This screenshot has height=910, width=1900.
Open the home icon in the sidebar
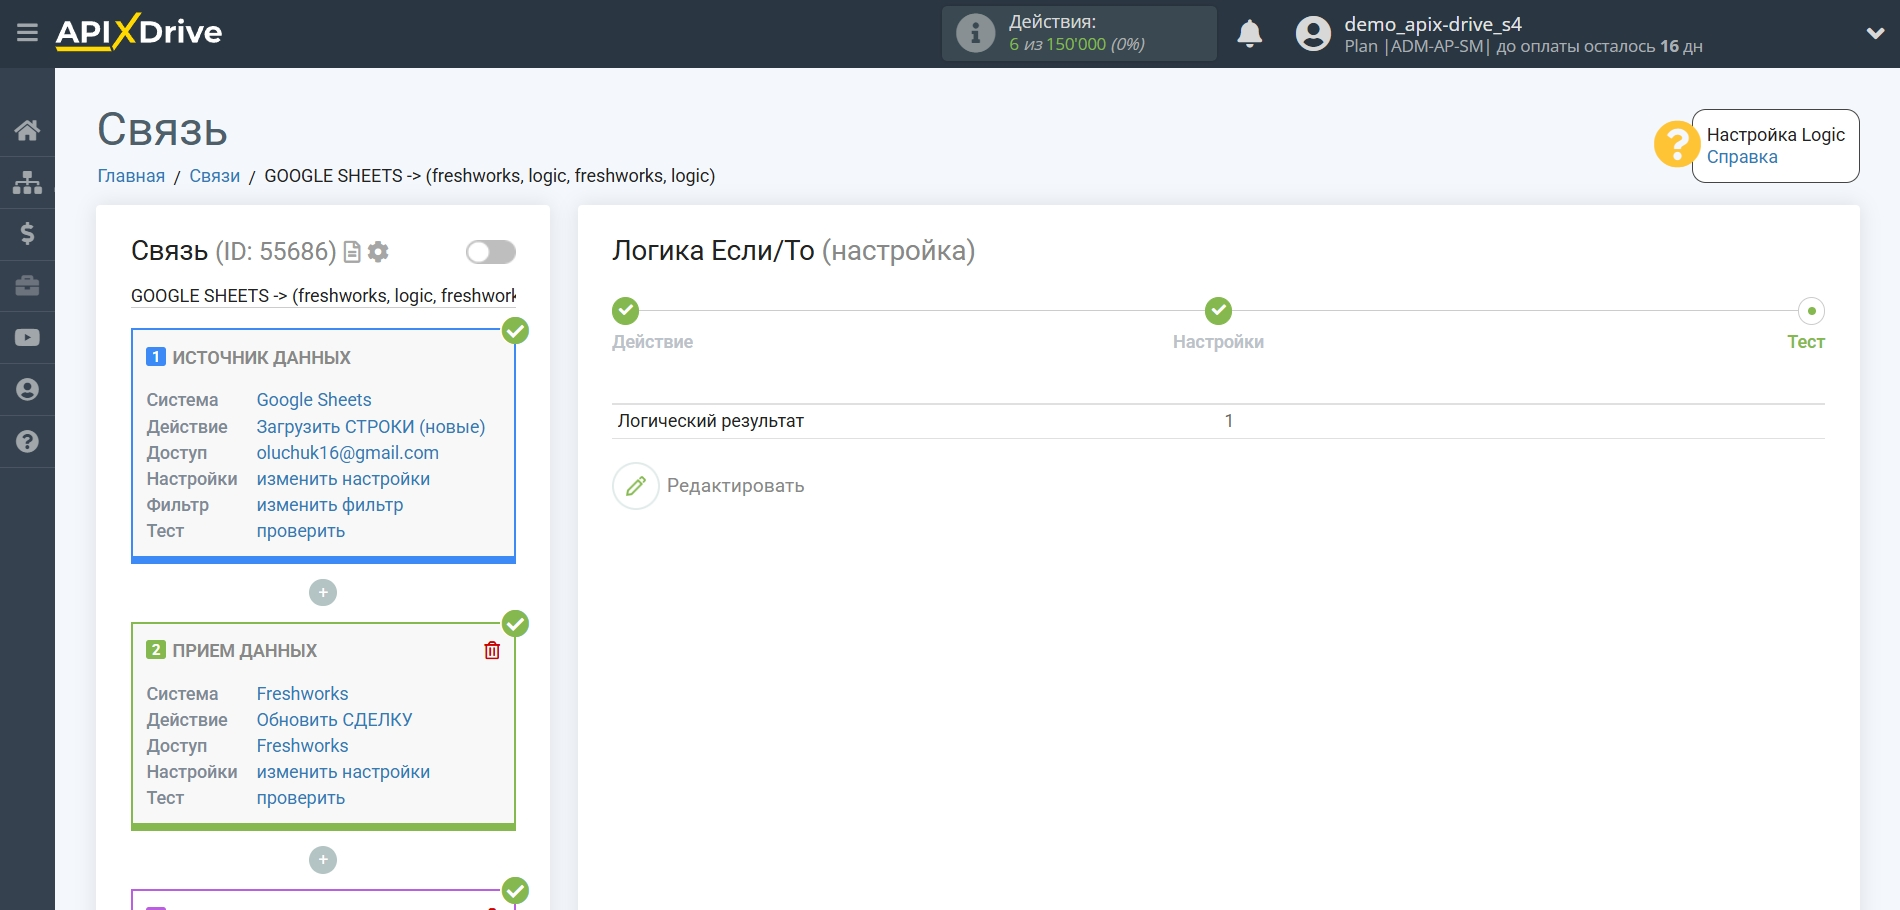[27, 130]
